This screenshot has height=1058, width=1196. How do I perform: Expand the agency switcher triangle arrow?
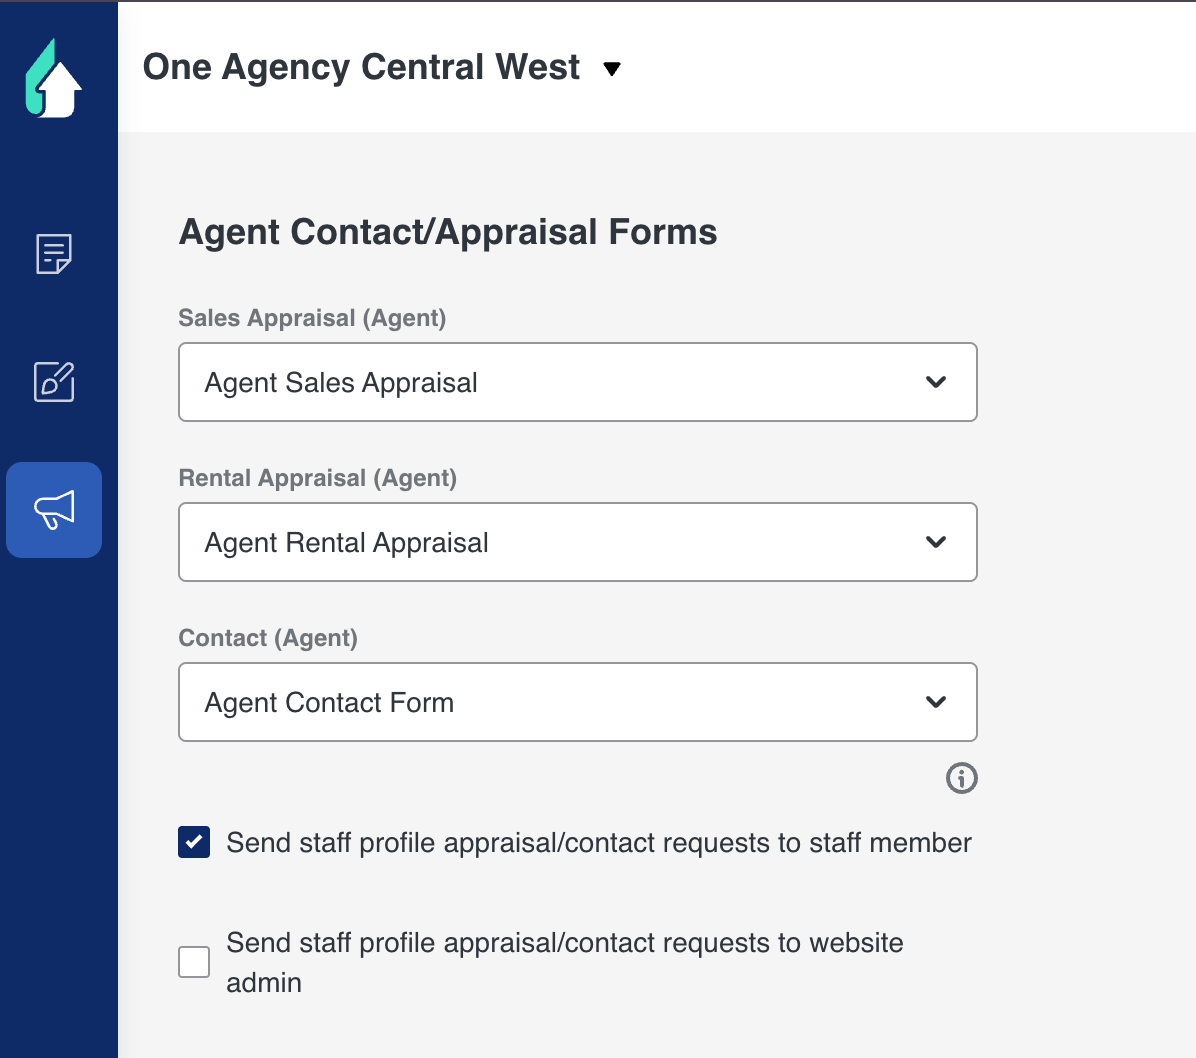click(x=612, y=69)
